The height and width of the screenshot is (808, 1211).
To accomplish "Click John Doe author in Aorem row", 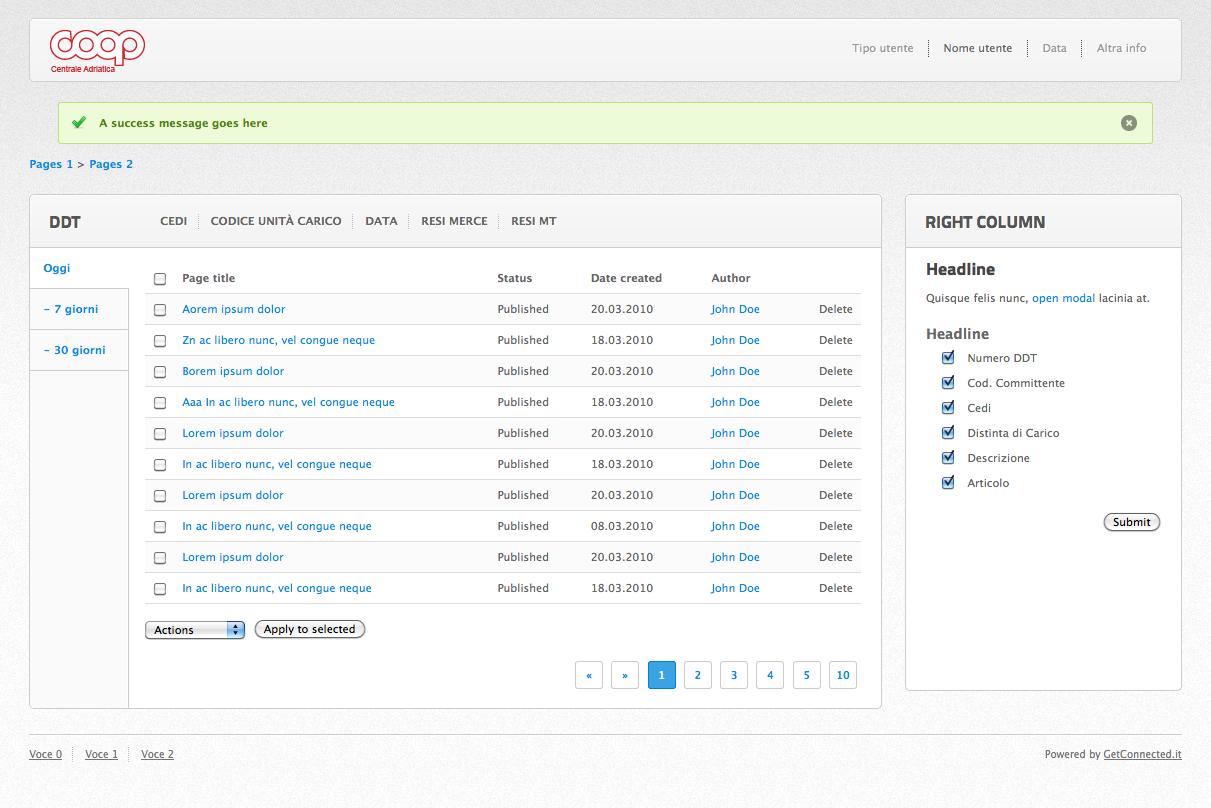I will tap(735, 310).
